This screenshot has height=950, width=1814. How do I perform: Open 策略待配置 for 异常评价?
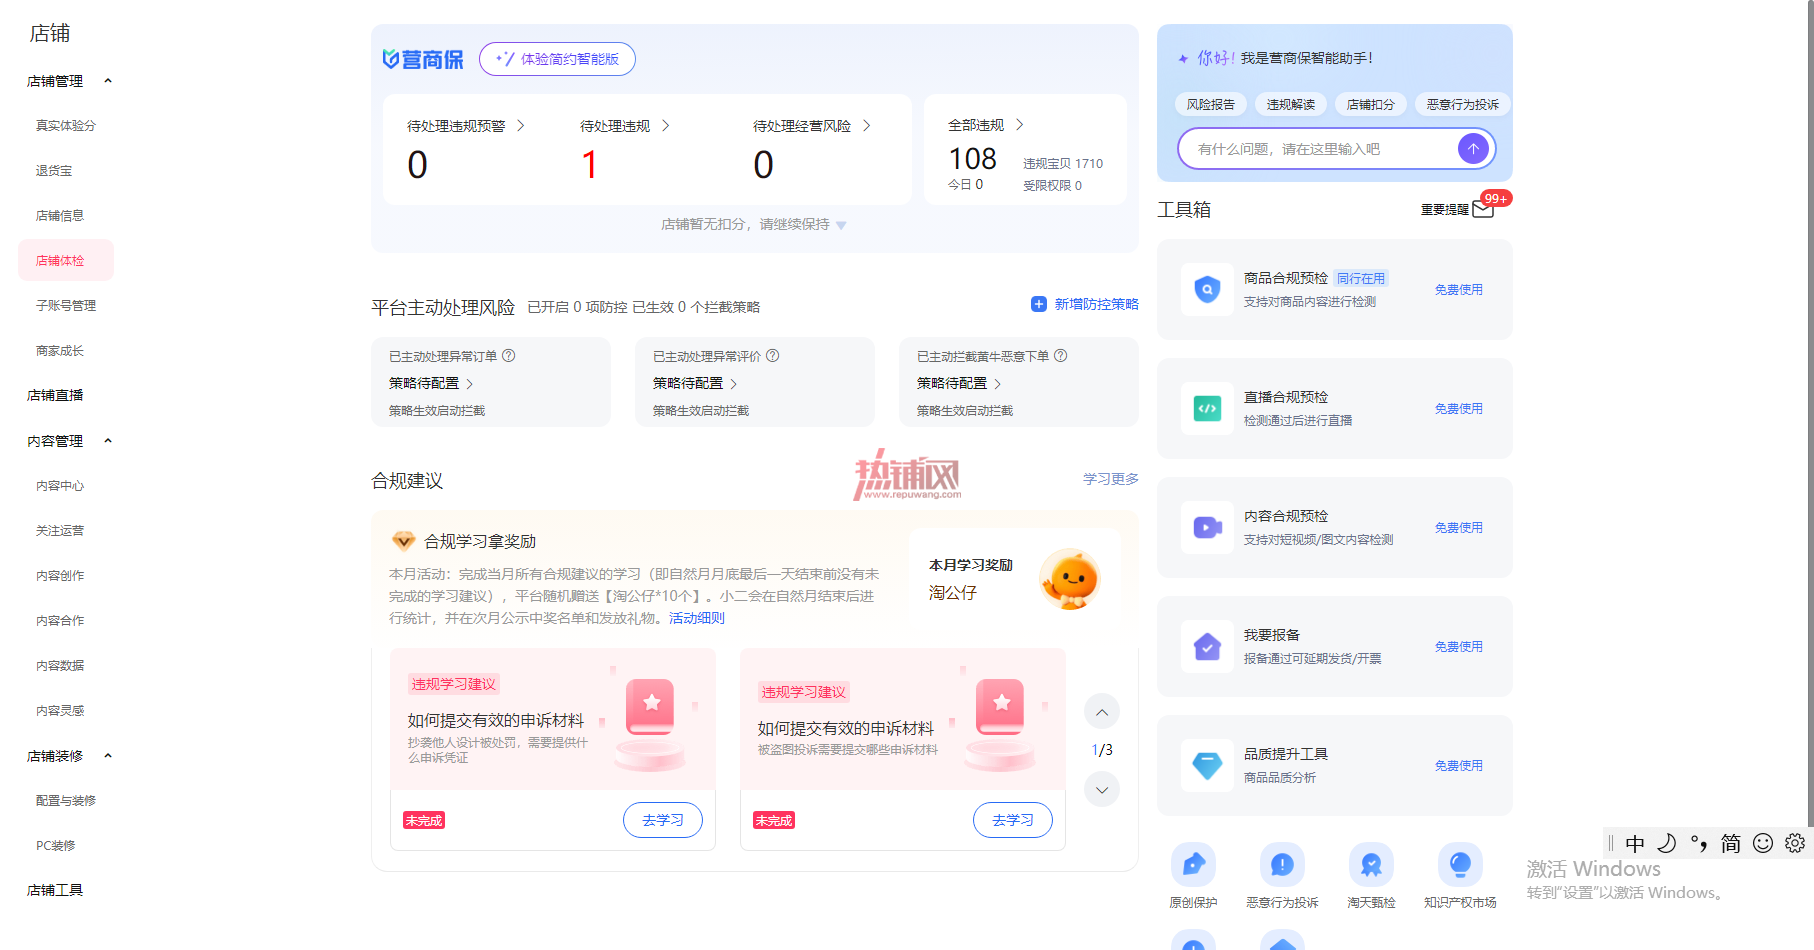tap(695, 383)
